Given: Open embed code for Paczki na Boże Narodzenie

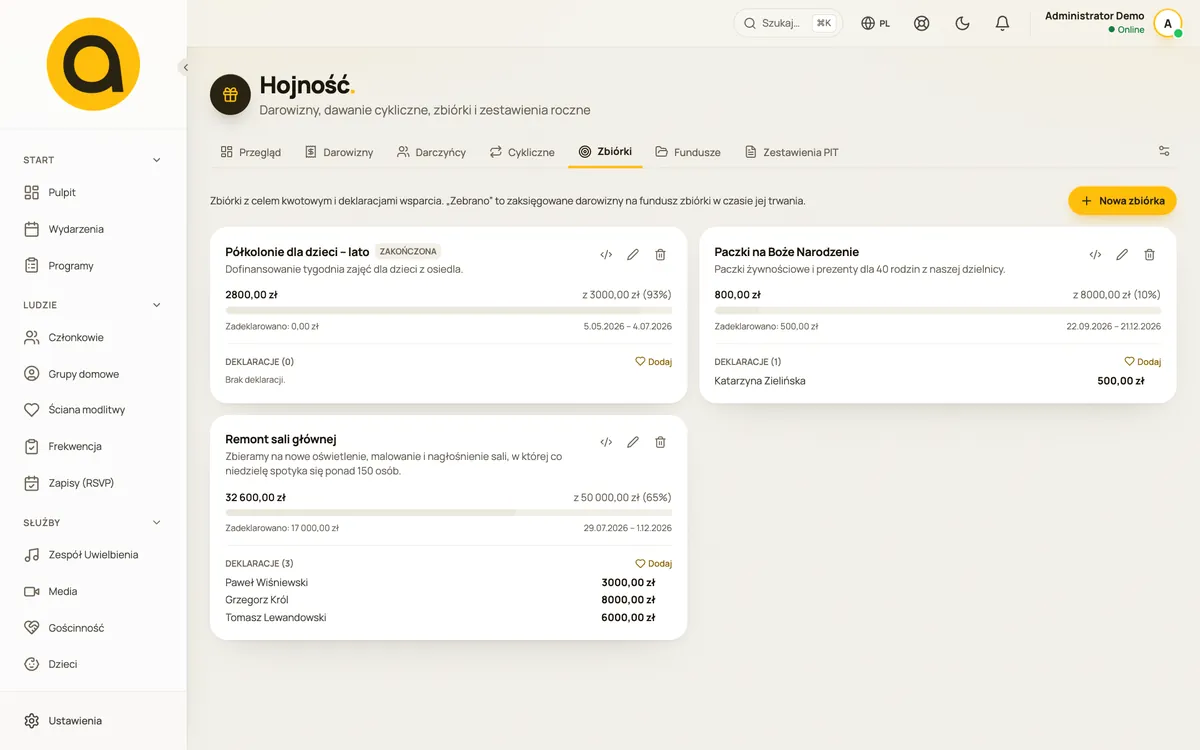Looking at the screenshot, I should 1095,255.
